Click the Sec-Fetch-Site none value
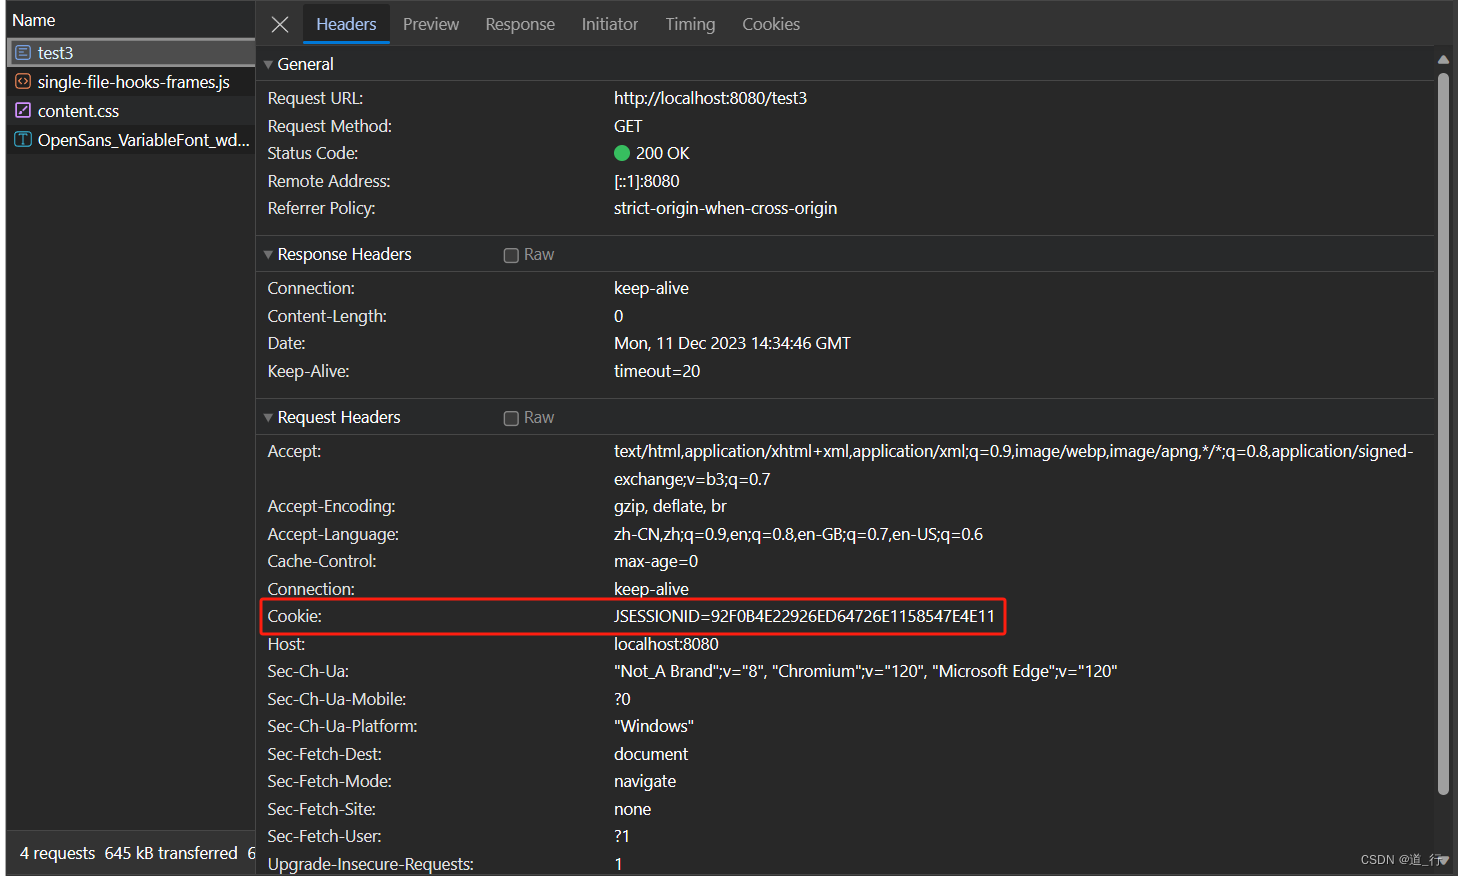Viewport: 1458px width, 876px height. click(632, 809)
